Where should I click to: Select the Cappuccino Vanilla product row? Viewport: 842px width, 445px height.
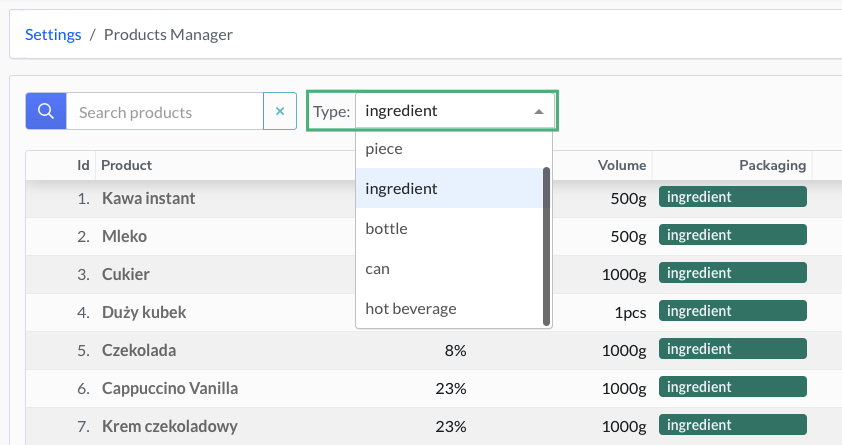[169, 388]
